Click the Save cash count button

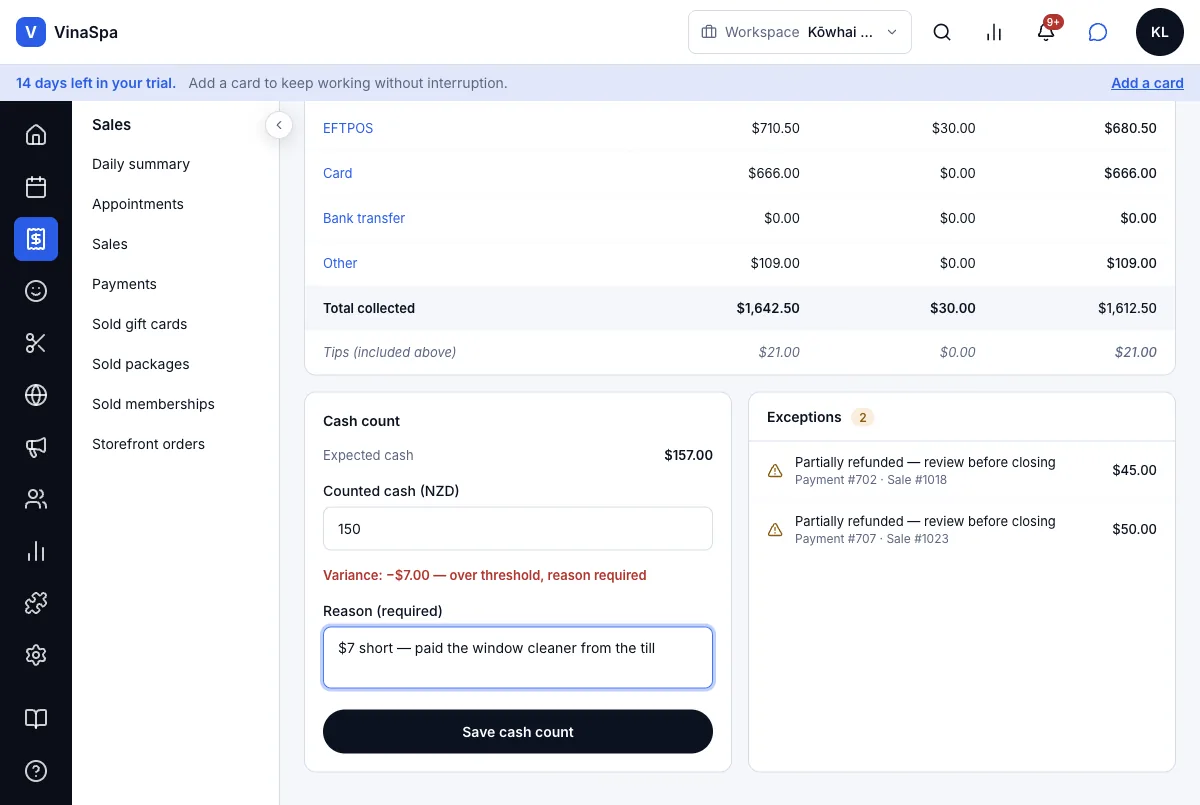pyautogui.click(x=518, y=732)
